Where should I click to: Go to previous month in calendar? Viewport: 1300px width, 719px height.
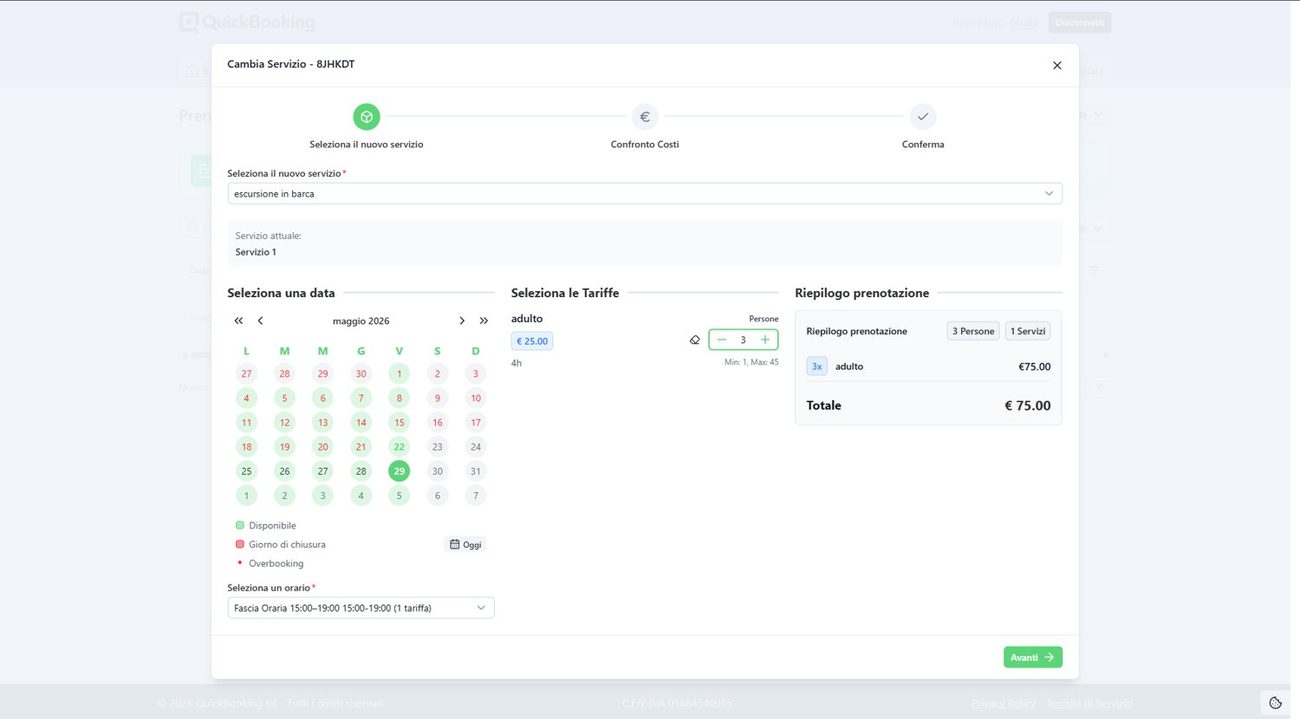260,321
